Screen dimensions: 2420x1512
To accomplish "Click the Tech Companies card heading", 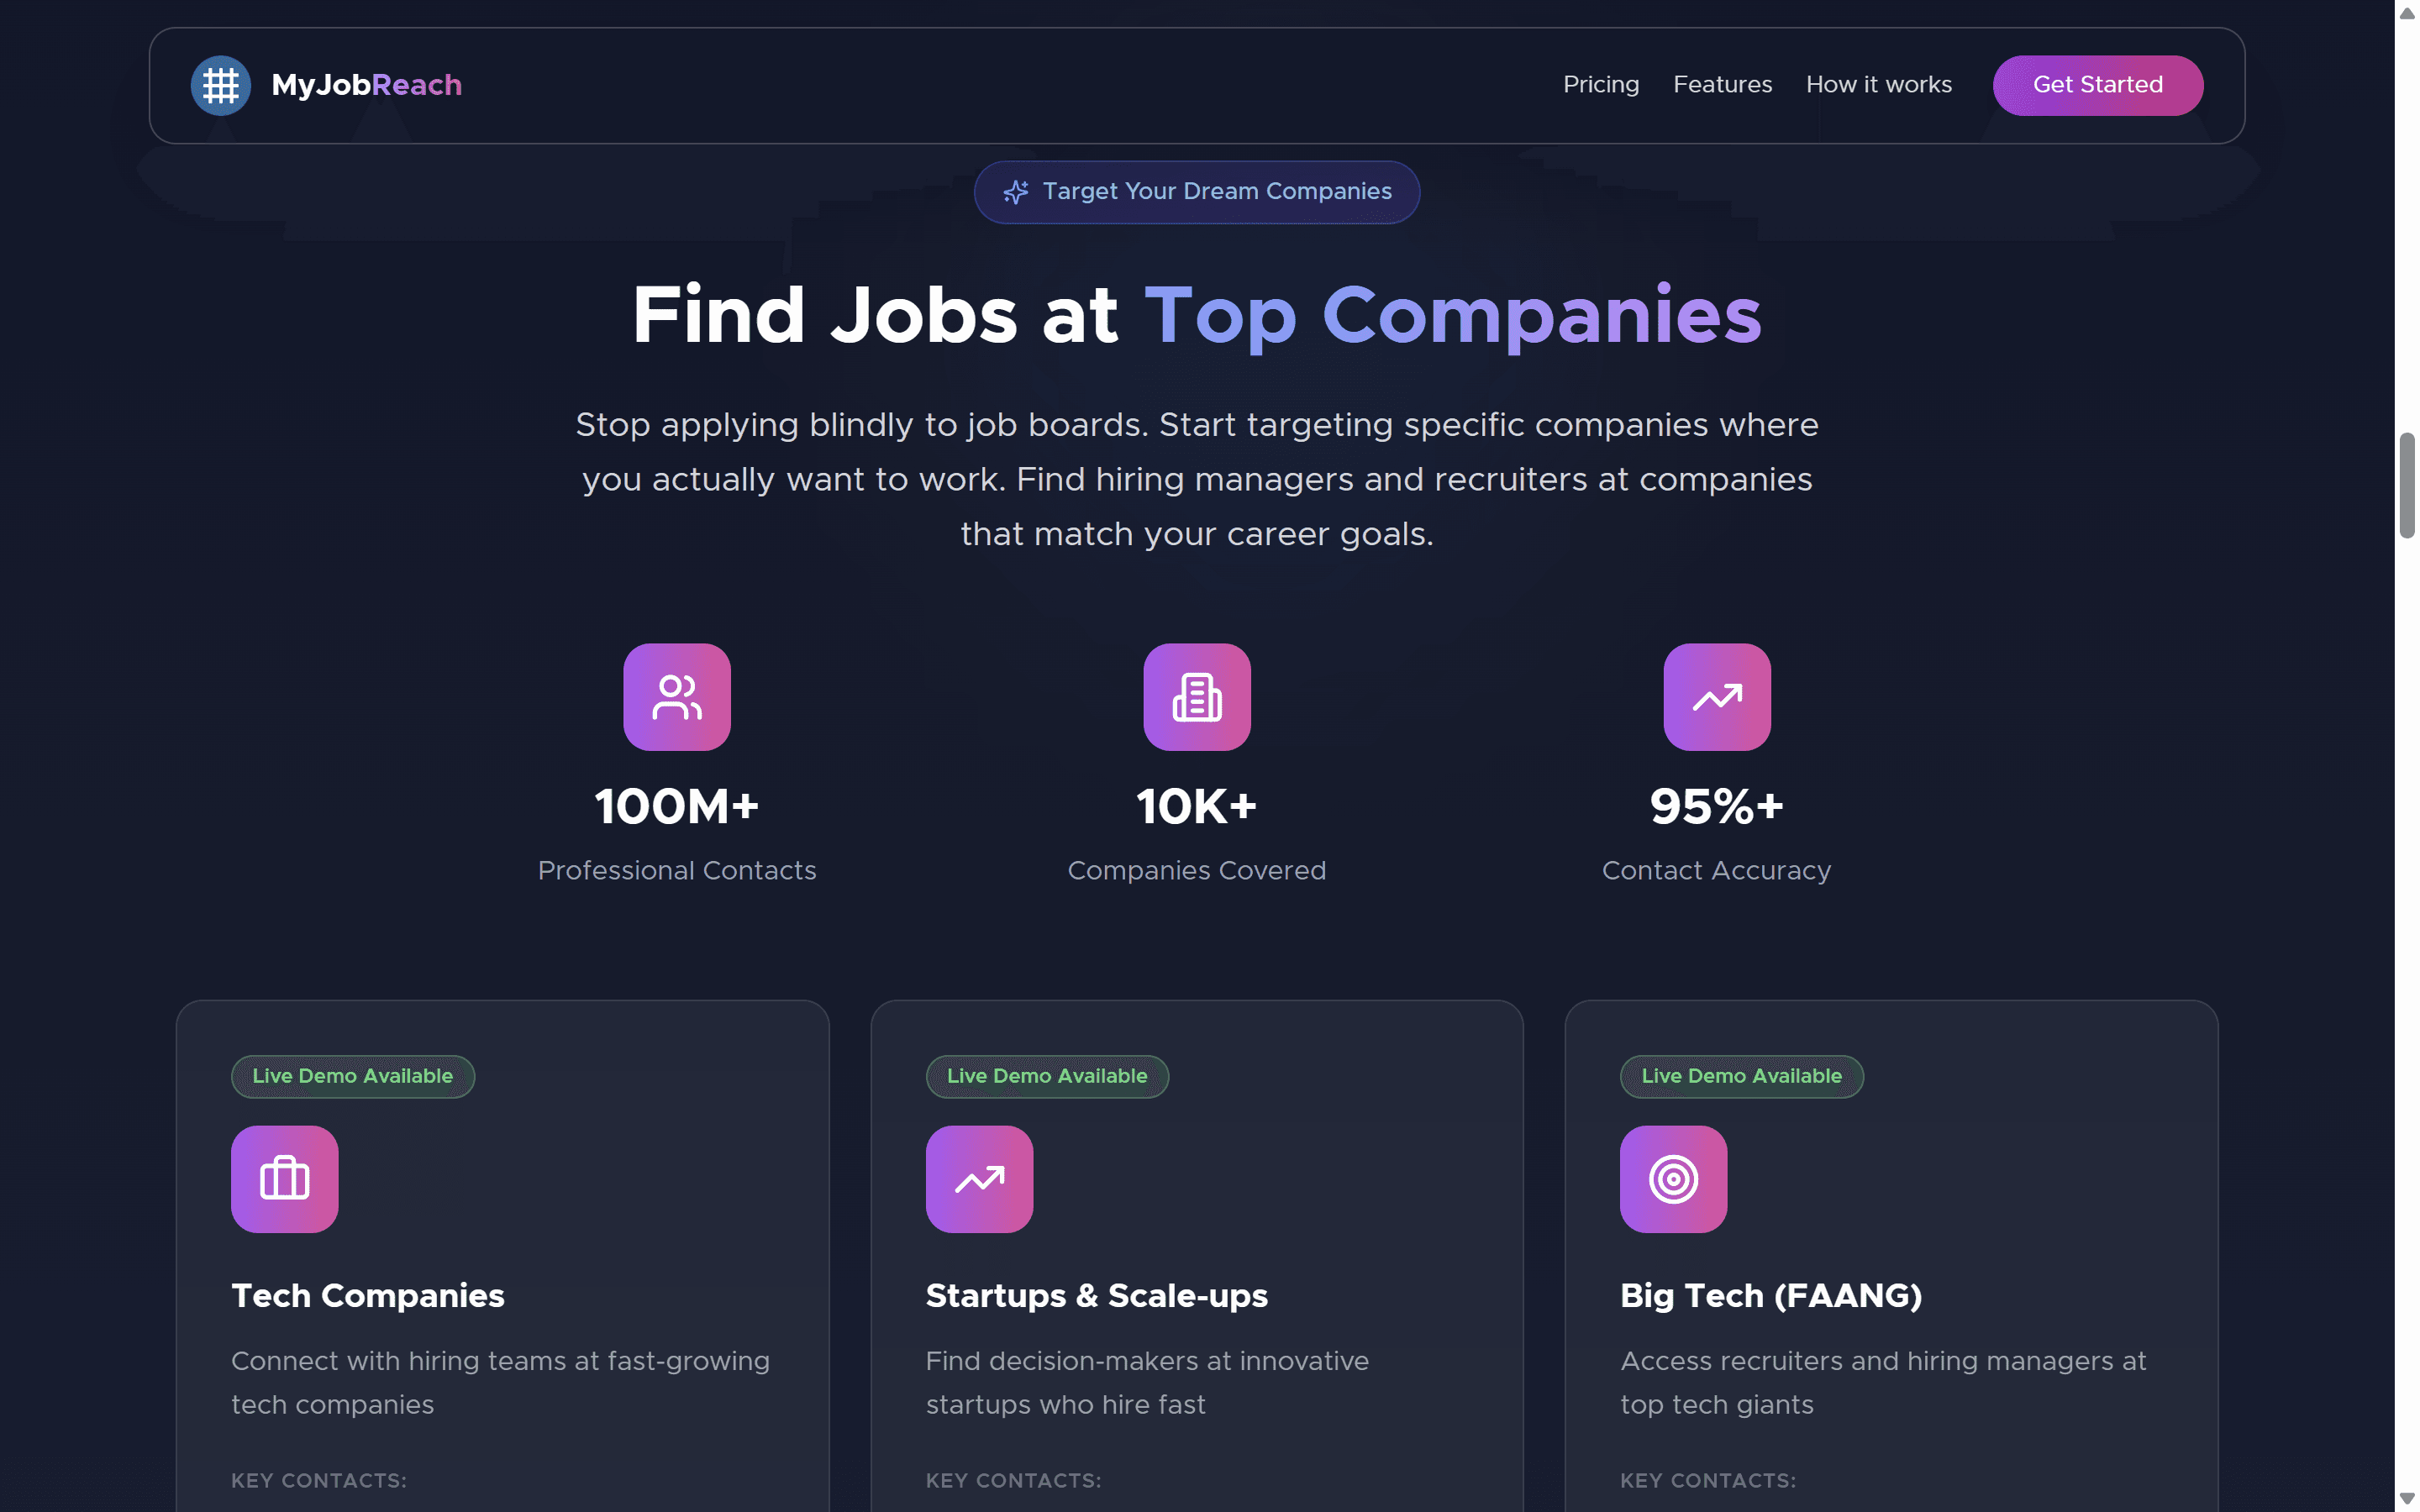I will pos(368,1295).
